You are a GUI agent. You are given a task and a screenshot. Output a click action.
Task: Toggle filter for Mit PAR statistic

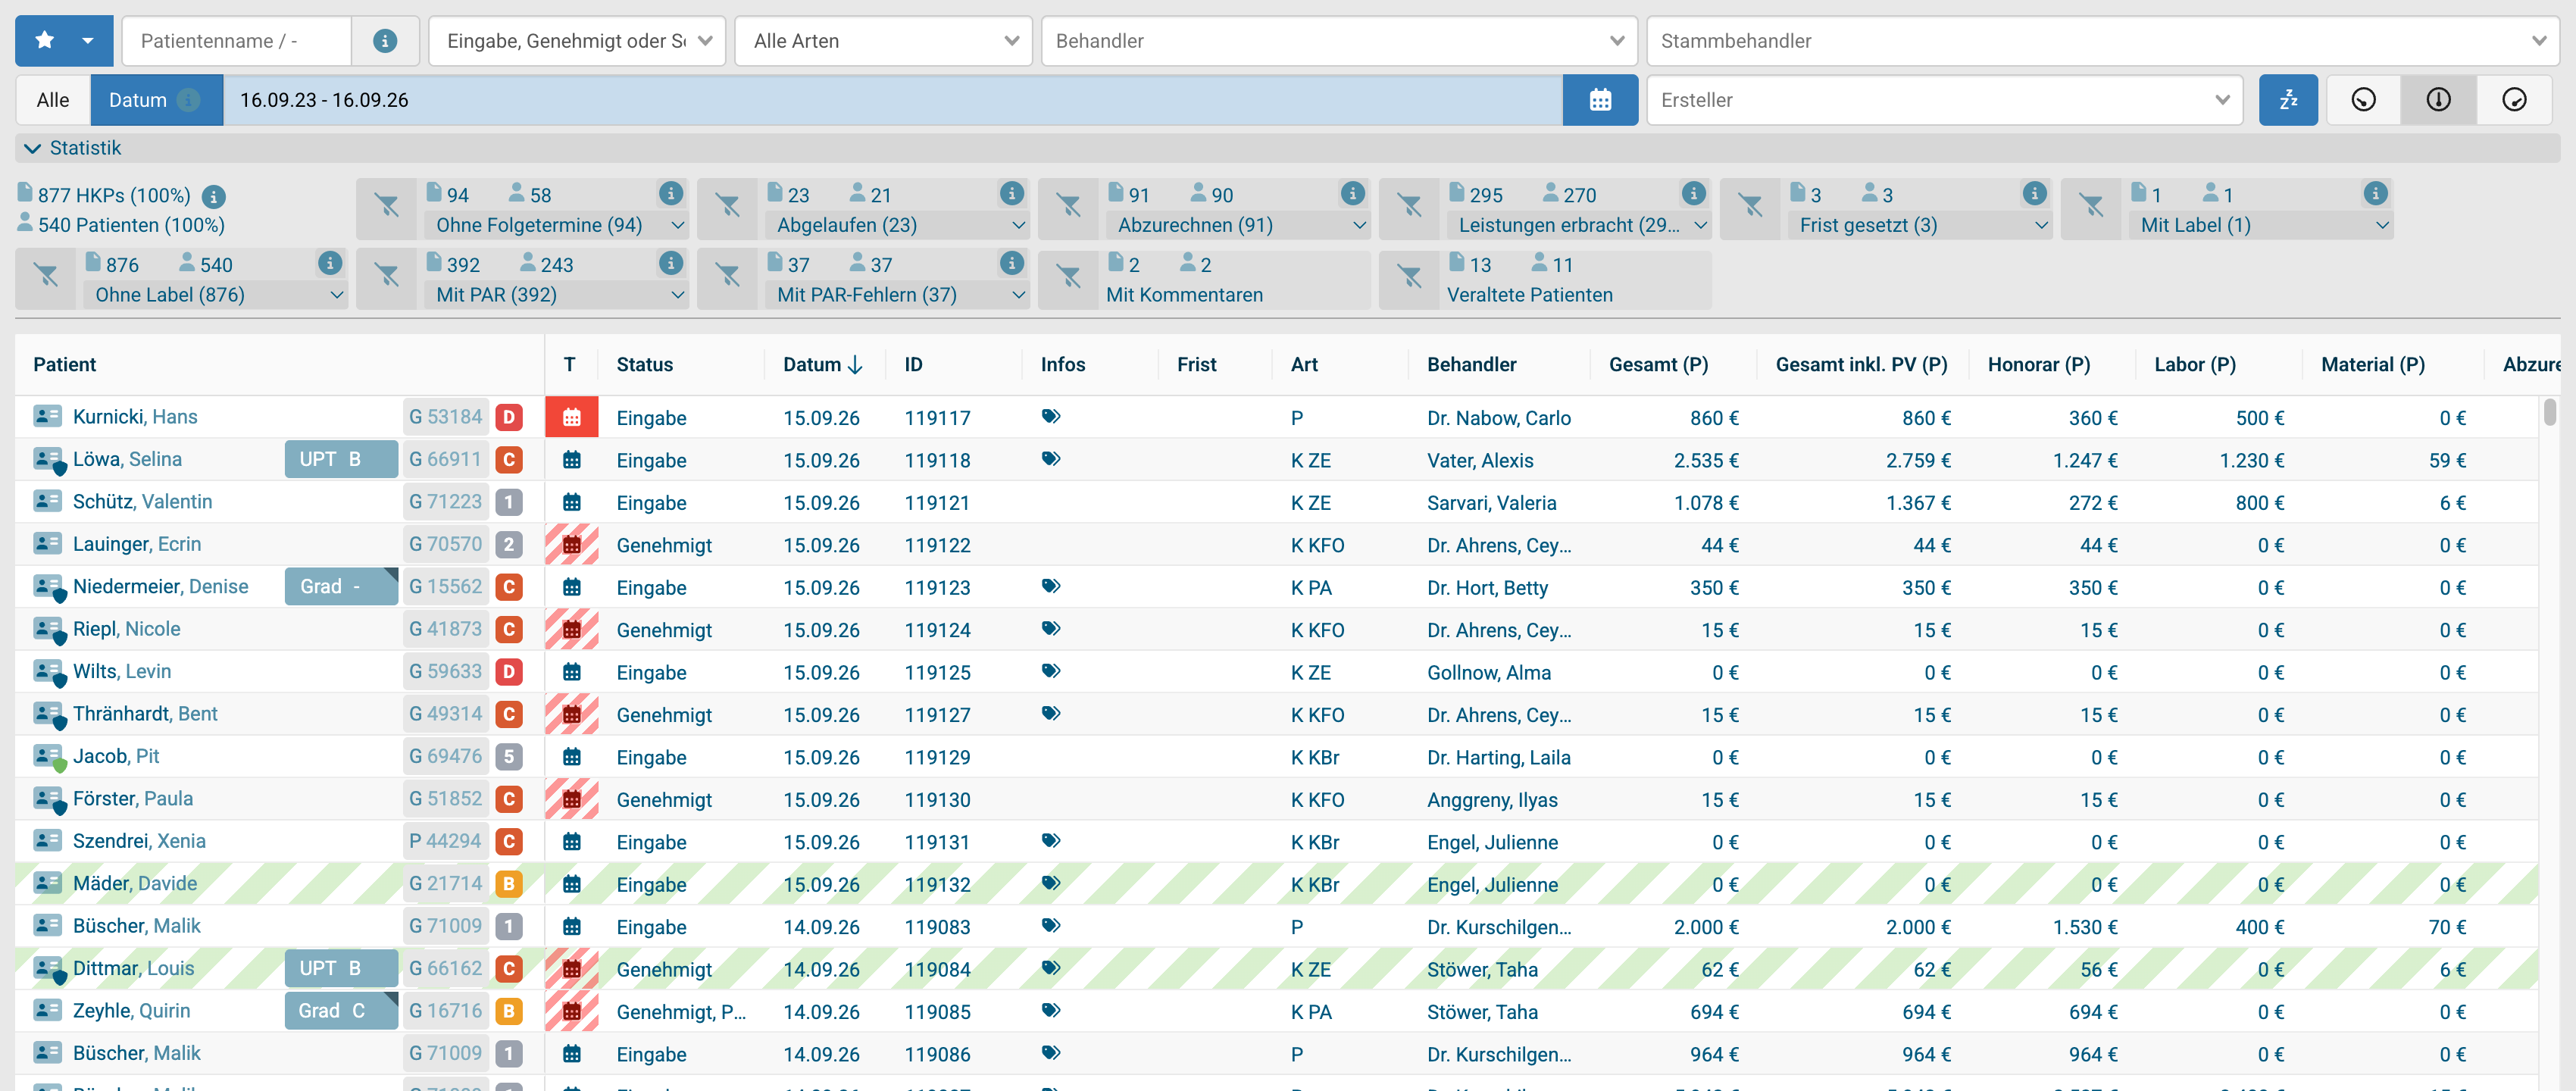tap(386, 278)
